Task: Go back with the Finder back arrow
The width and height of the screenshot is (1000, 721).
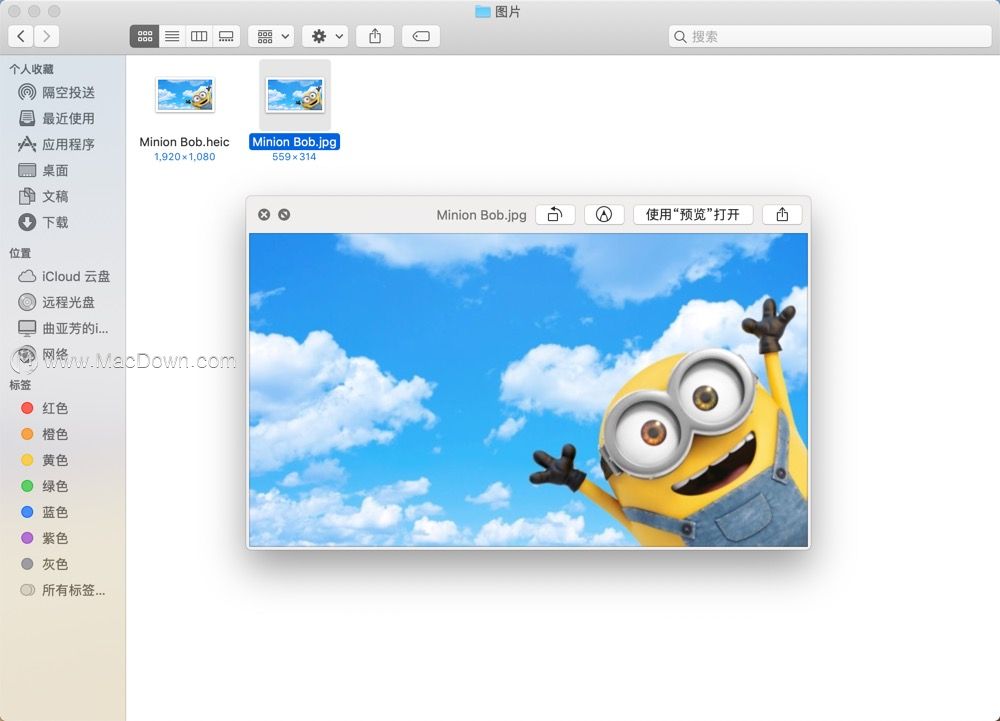Action: [21, 36]
